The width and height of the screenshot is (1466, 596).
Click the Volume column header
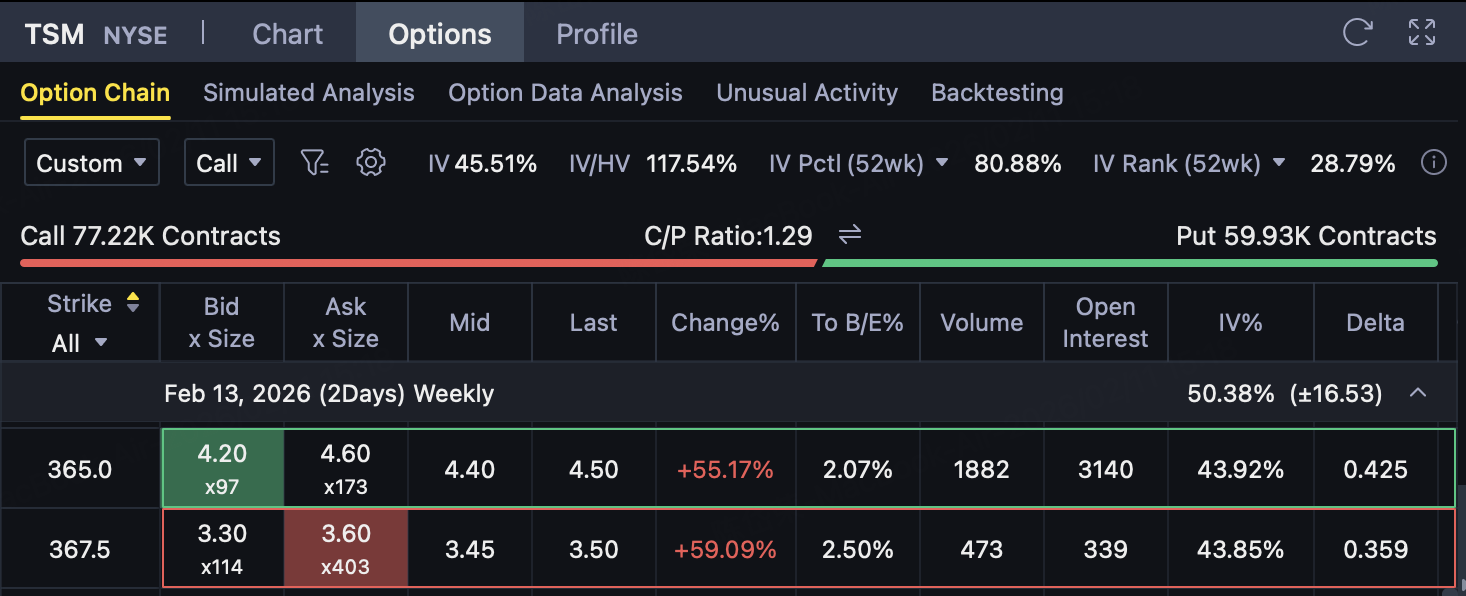point(981,323)
